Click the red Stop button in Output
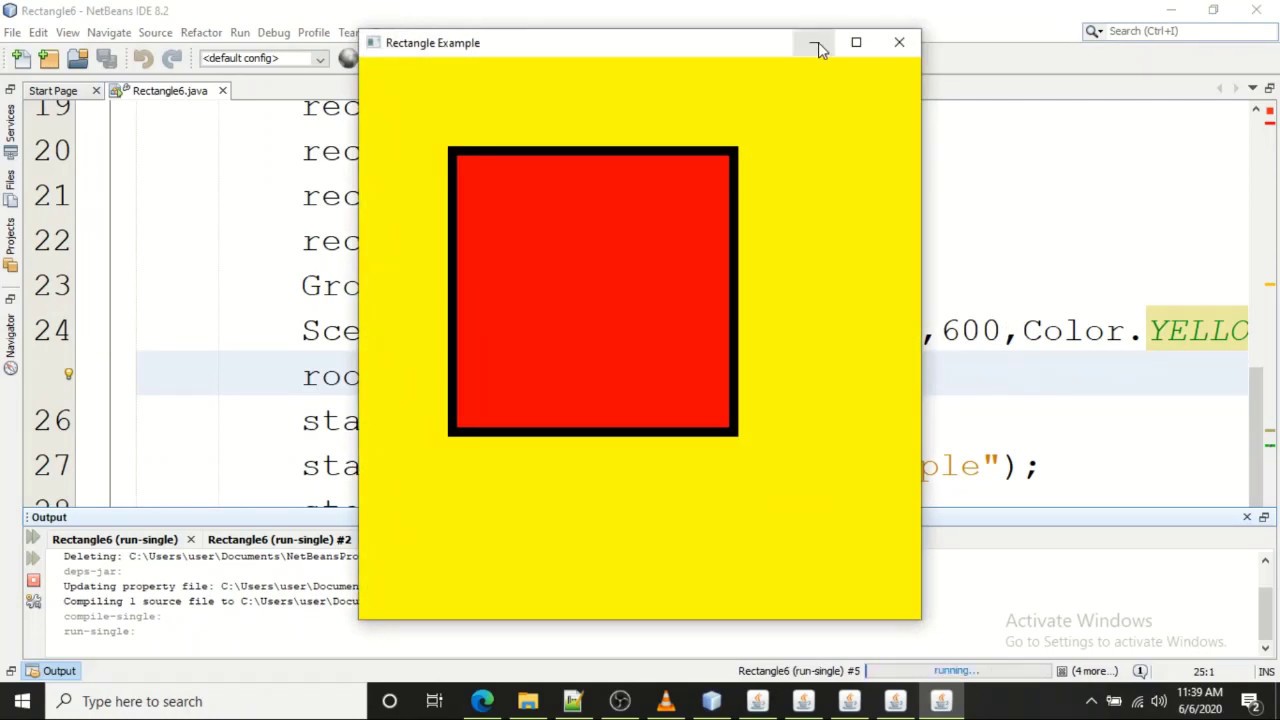The height and width of the screenshot is (720, 1280). click(33, 580)
